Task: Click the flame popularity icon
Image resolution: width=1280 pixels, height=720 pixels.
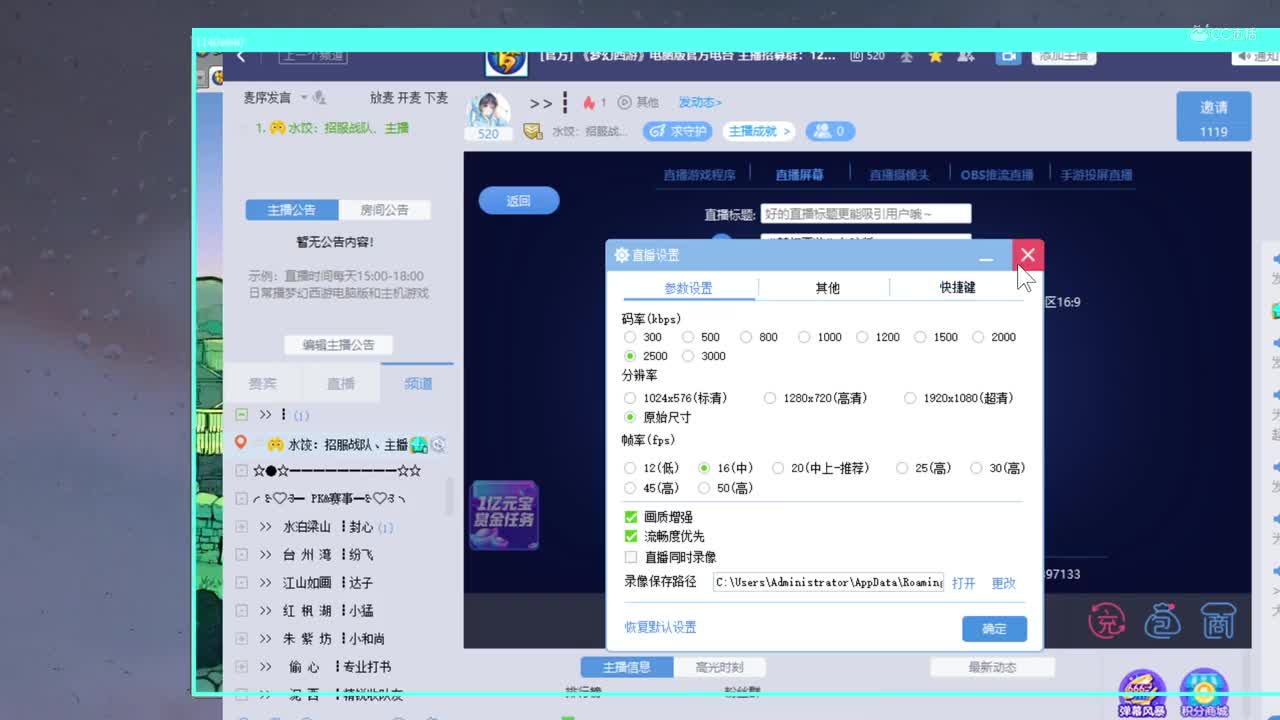Action: click(589, 102)
